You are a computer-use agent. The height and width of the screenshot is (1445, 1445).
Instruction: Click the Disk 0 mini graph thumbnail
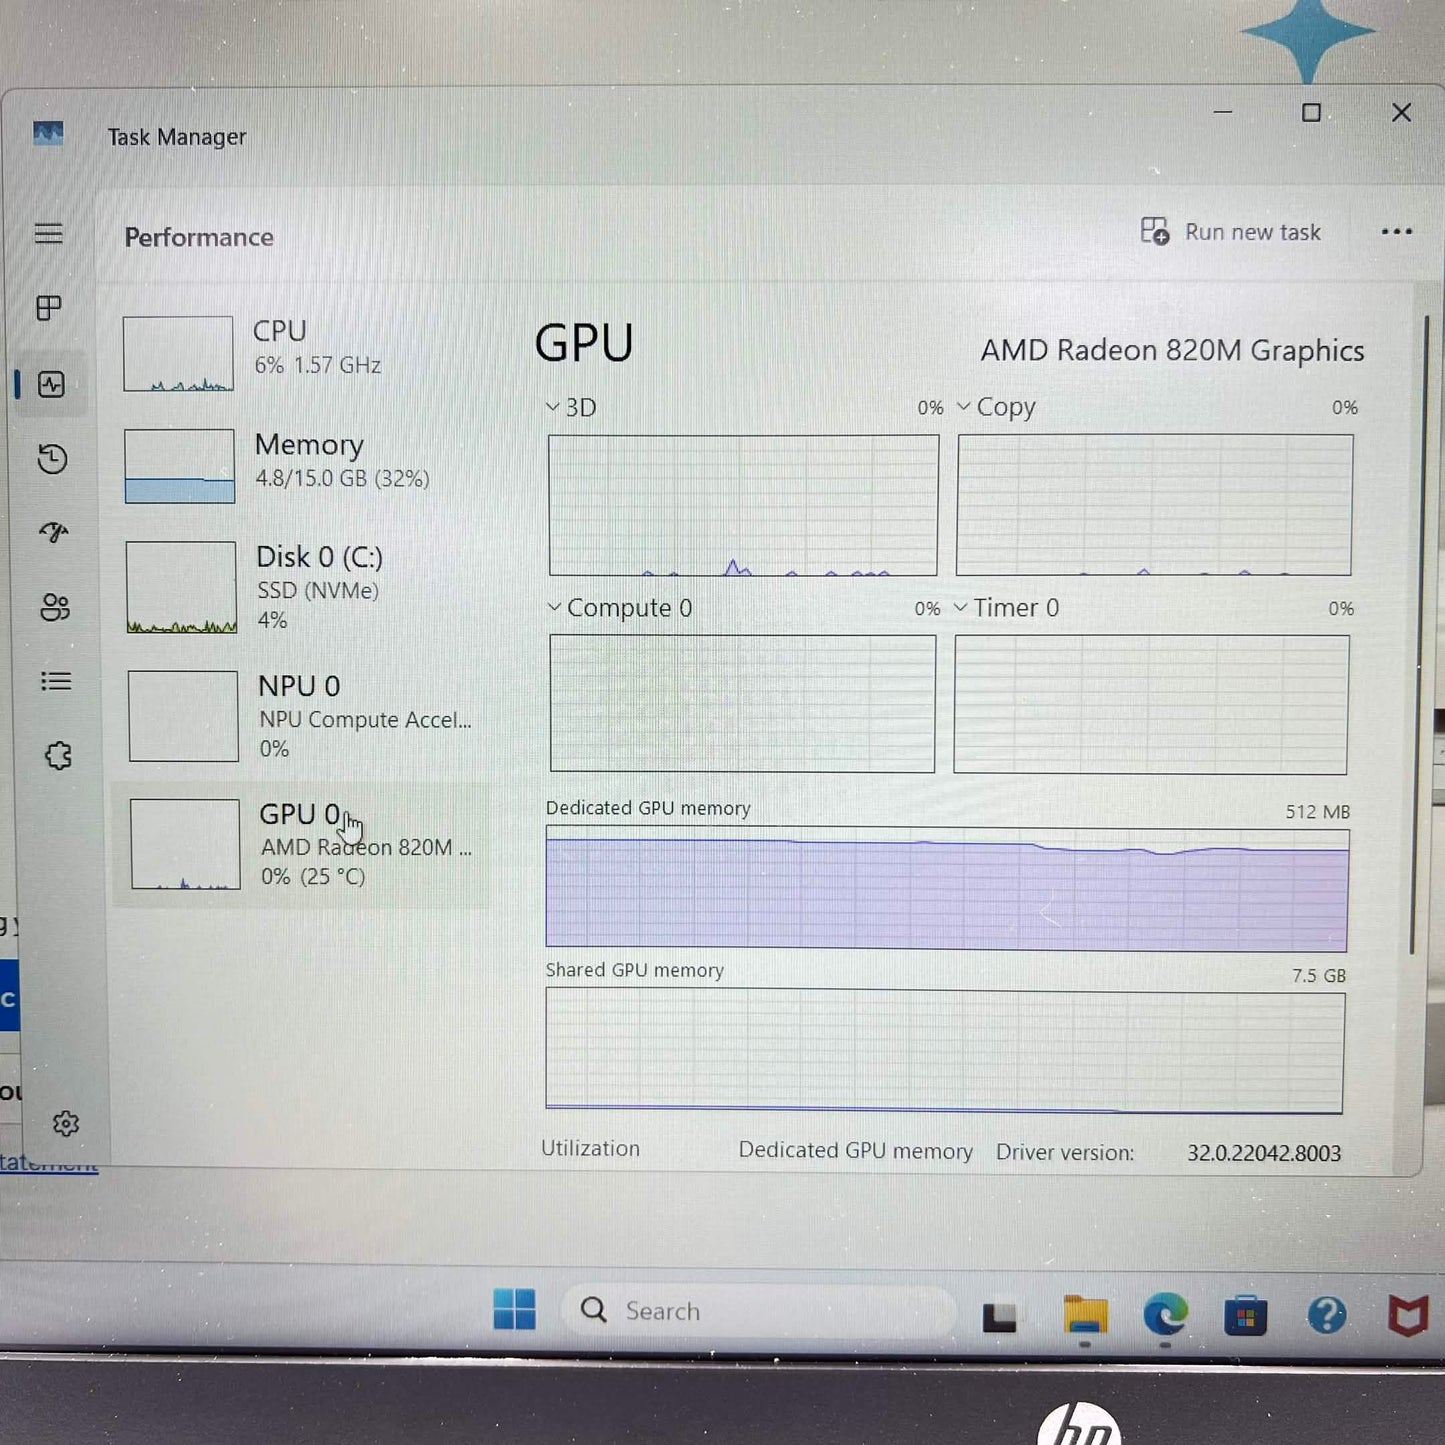tap(182, 587)
